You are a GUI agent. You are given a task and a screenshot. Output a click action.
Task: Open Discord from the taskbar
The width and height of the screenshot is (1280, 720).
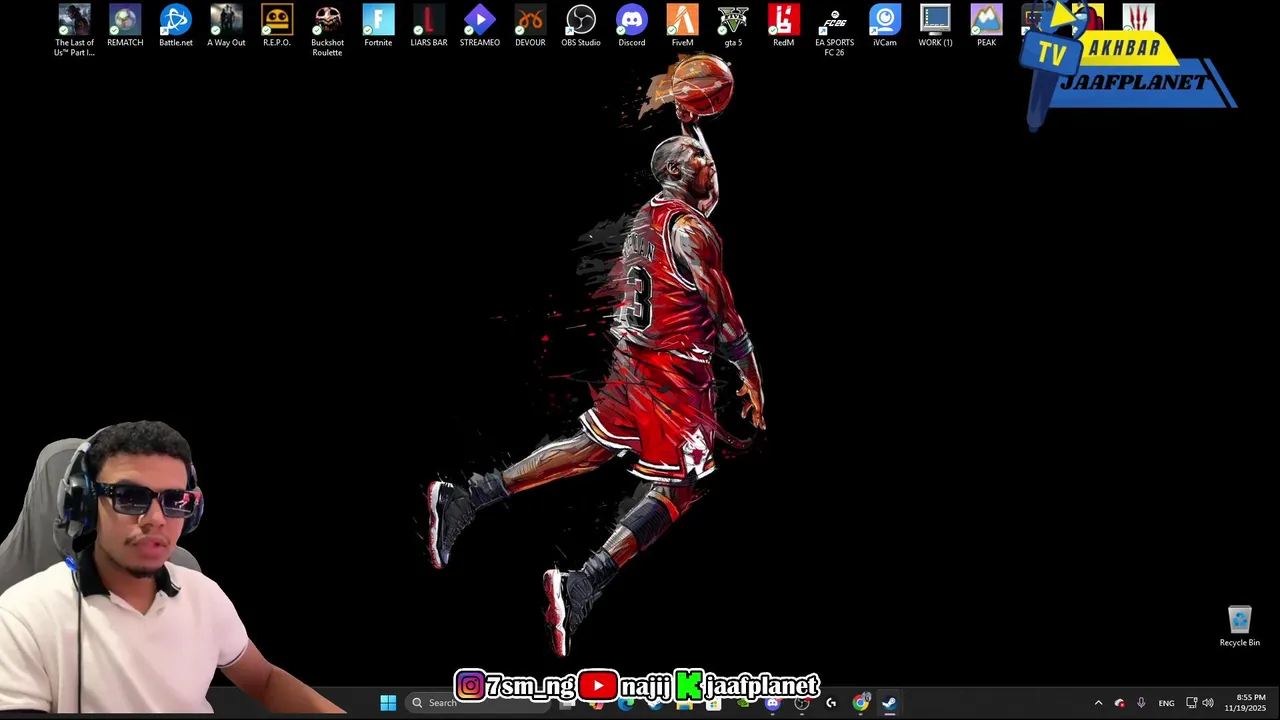(x=772, y=703)
